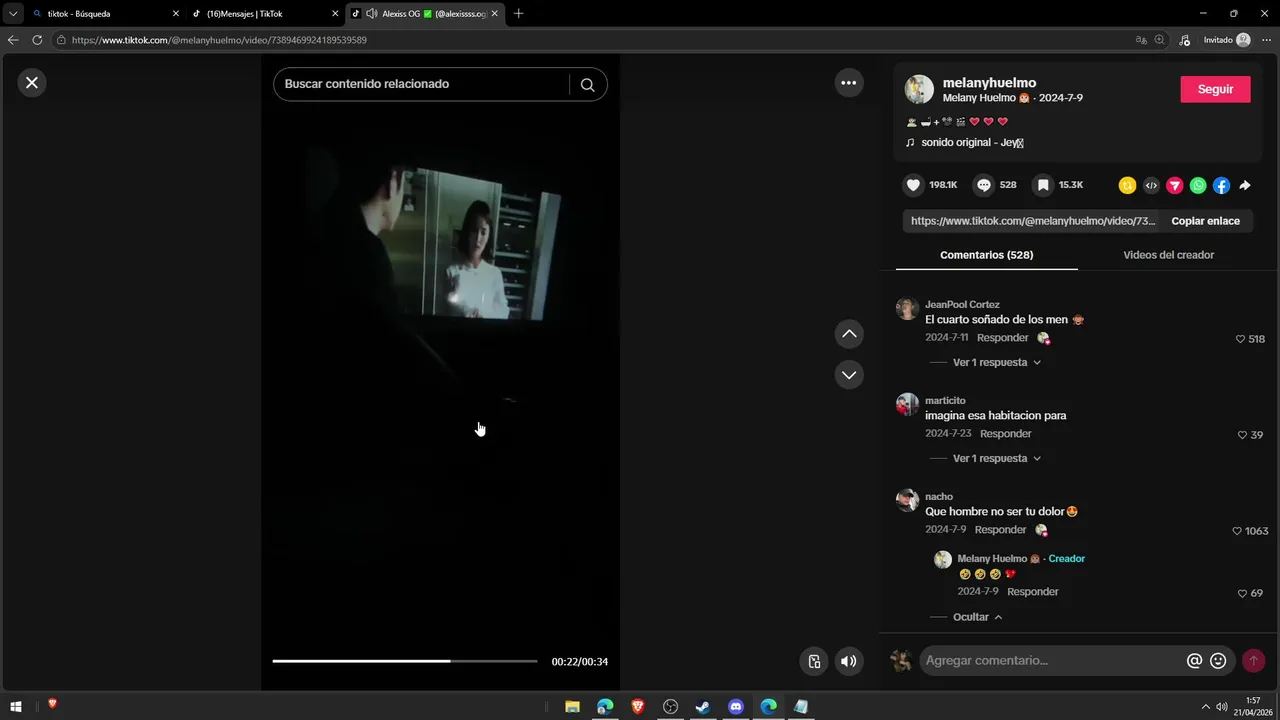Like the creator's reply with 69 likes

(x=1242, y=593)
